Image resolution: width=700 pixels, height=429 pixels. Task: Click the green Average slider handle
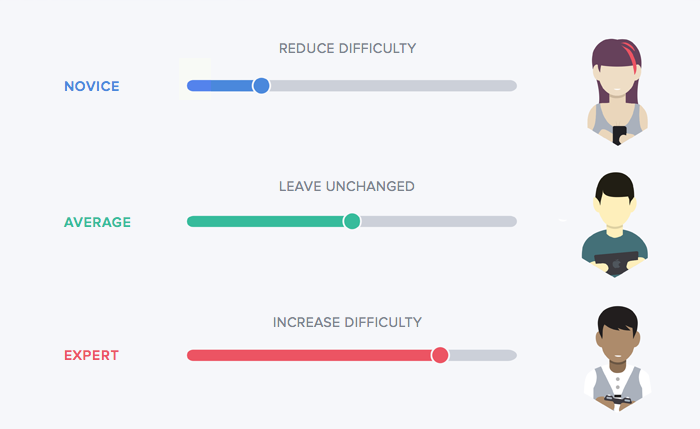pos(352,221)
